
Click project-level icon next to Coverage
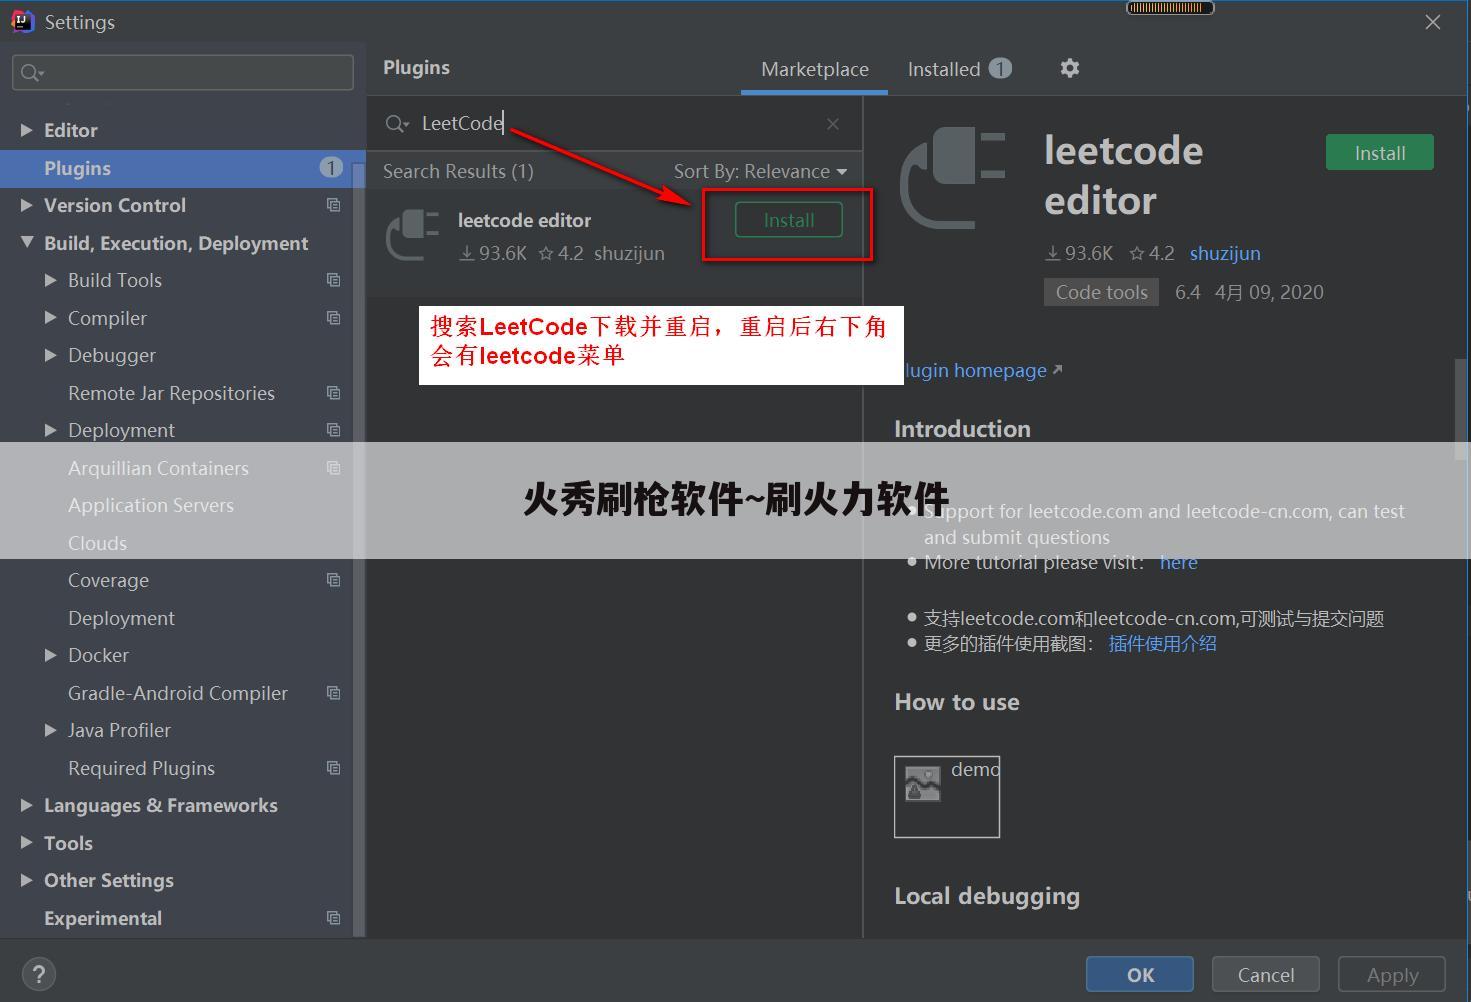click(334, 580)
